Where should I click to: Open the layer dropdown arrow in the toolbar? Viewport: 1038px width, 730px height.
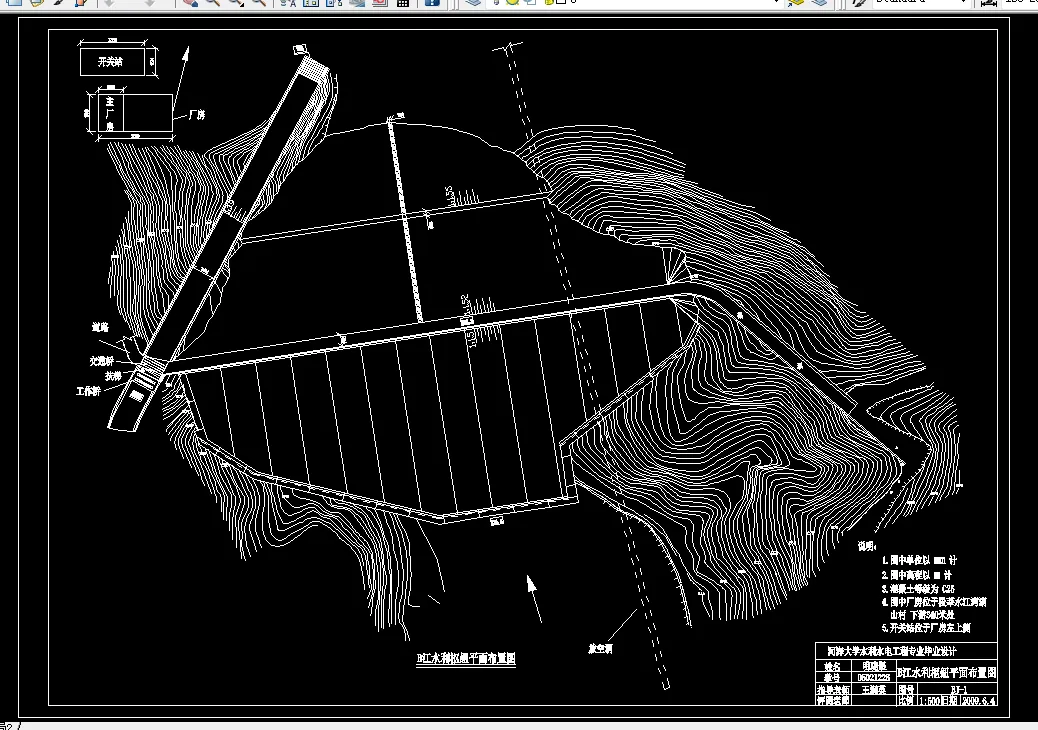coord(777,2)
